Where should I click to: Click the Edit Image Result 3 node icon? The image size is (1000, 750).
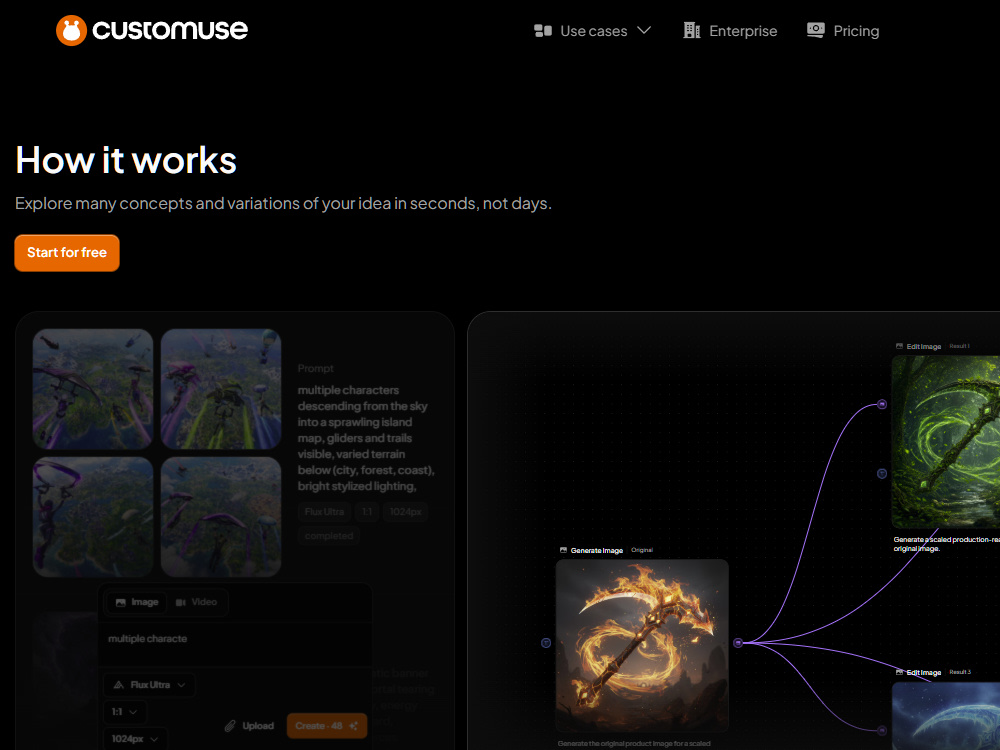(x=899, y=672)
